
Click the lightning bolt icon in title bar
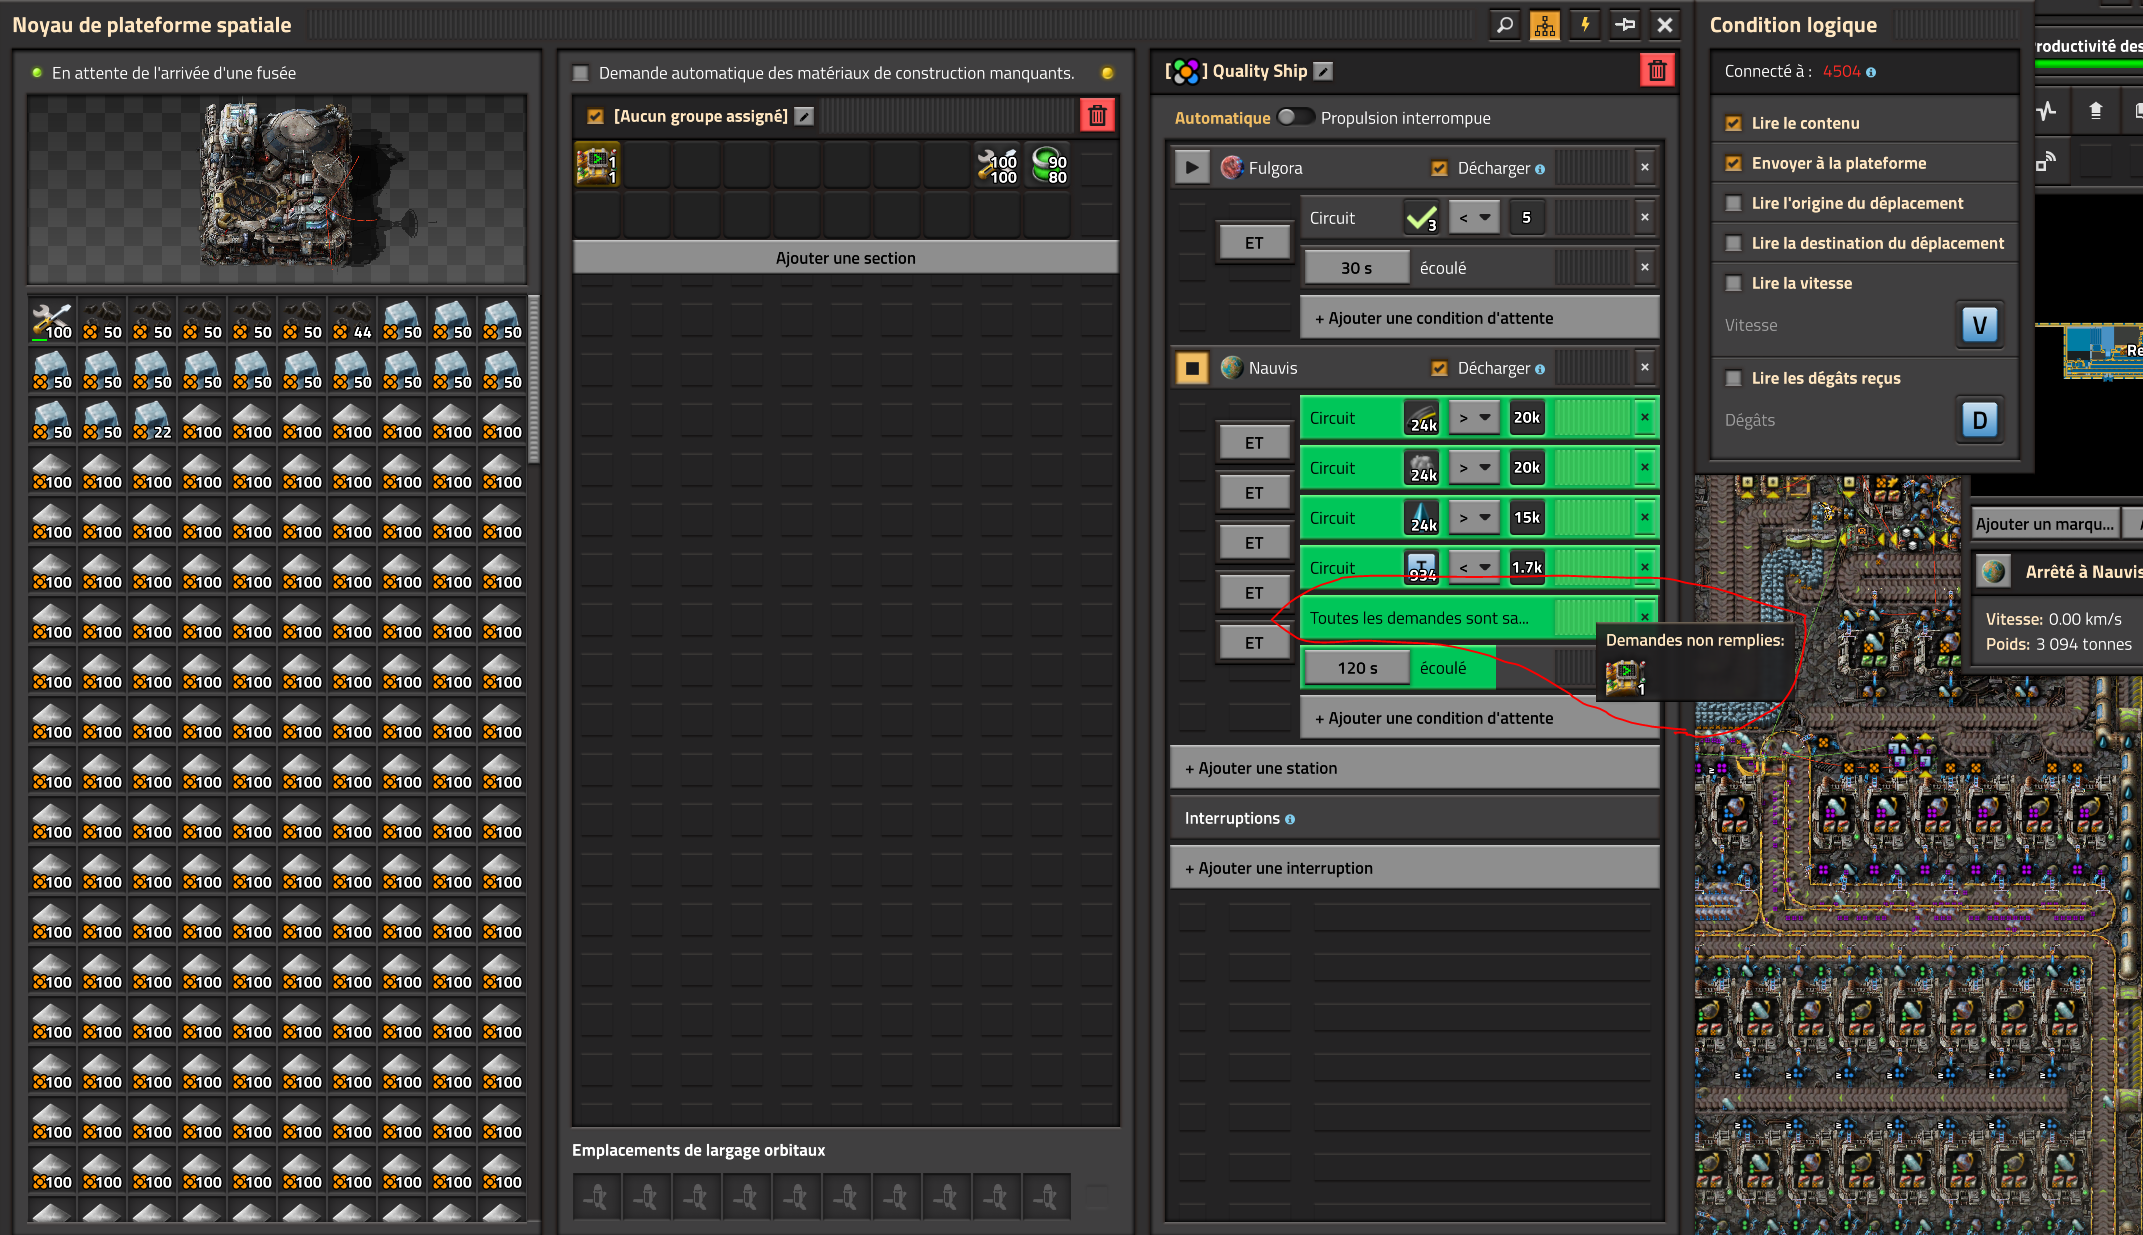(1584, 25)
